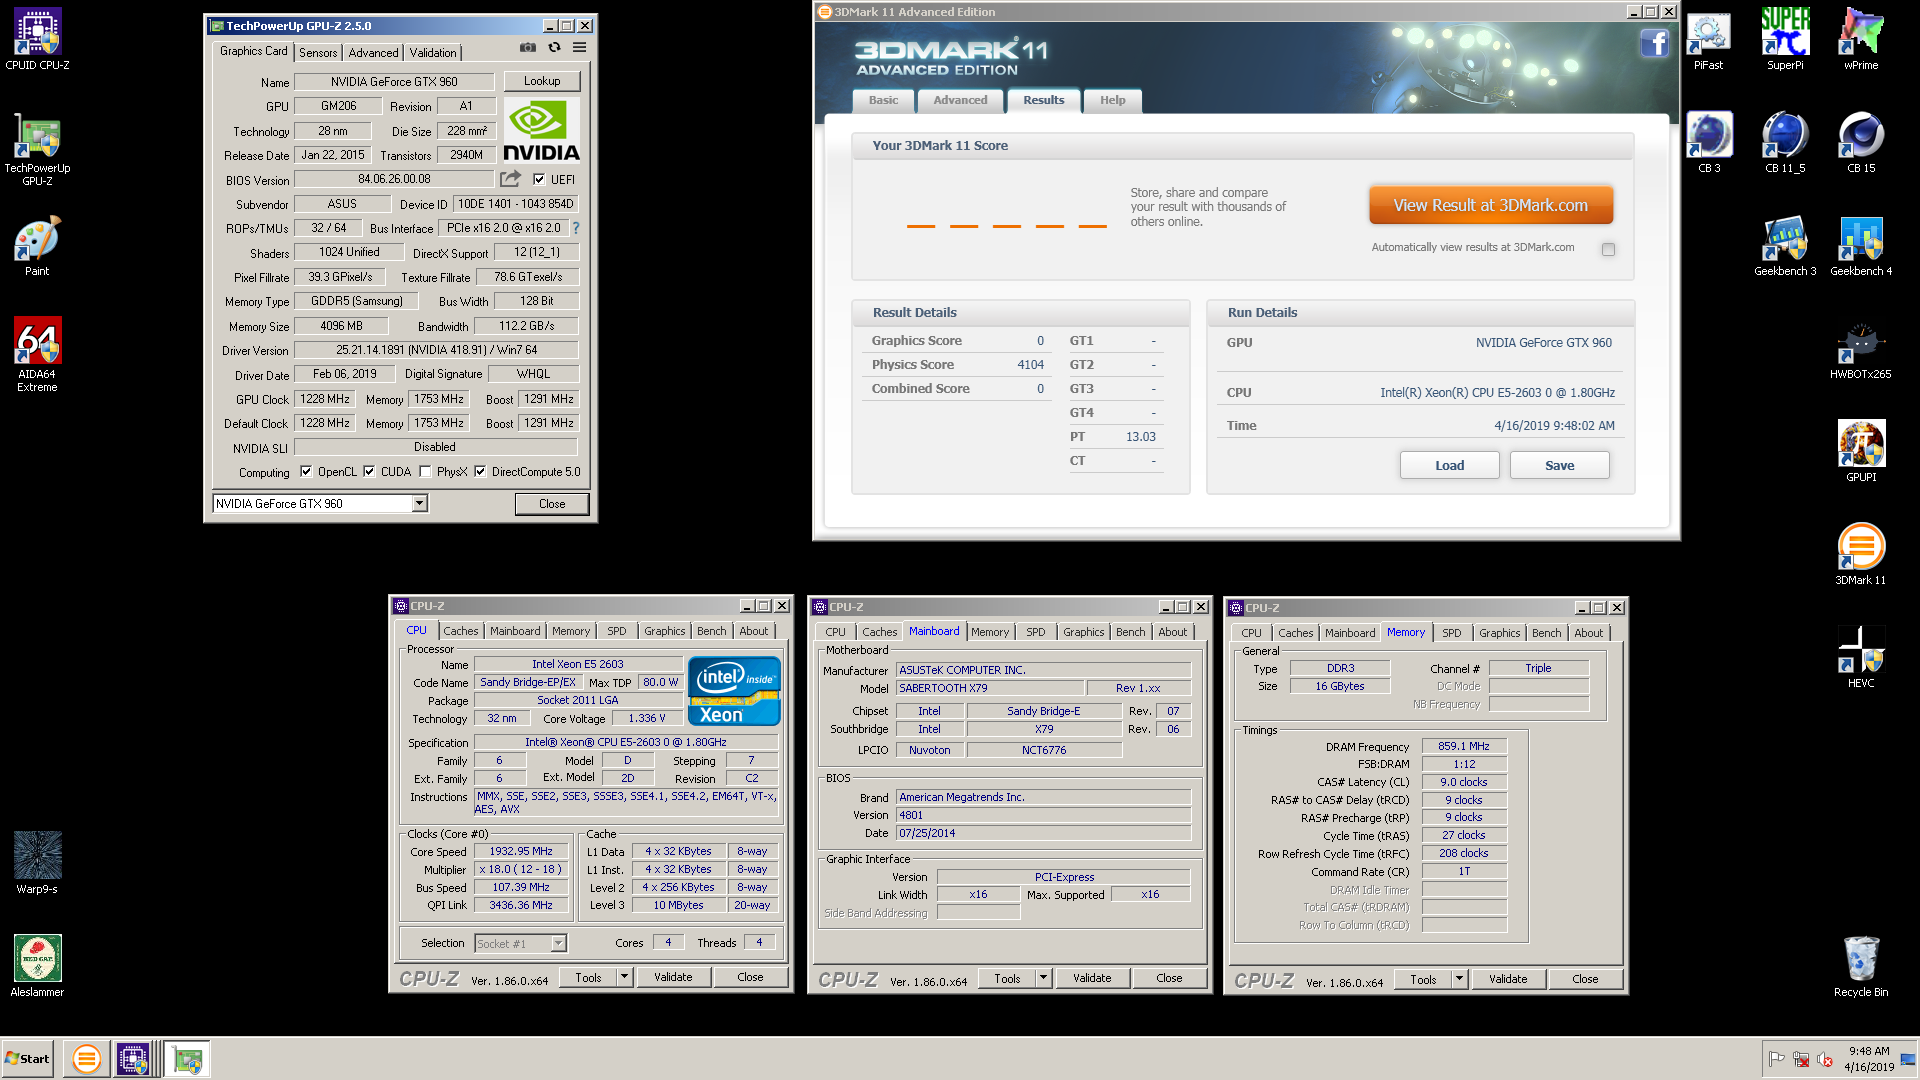Toggle the OpenCL checkbox
The image size is (1920, 1080).
point(306,472)
